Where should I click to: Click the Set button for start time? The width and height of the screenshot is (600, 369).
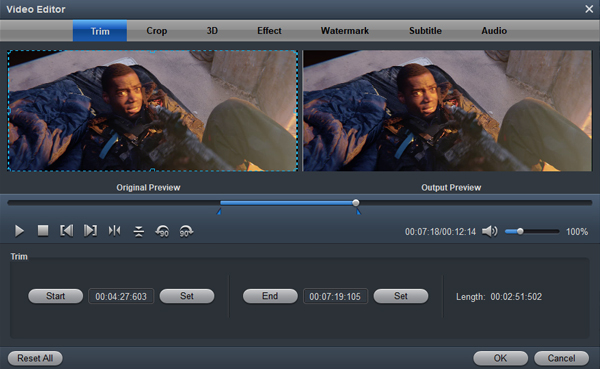click(187, 296)
